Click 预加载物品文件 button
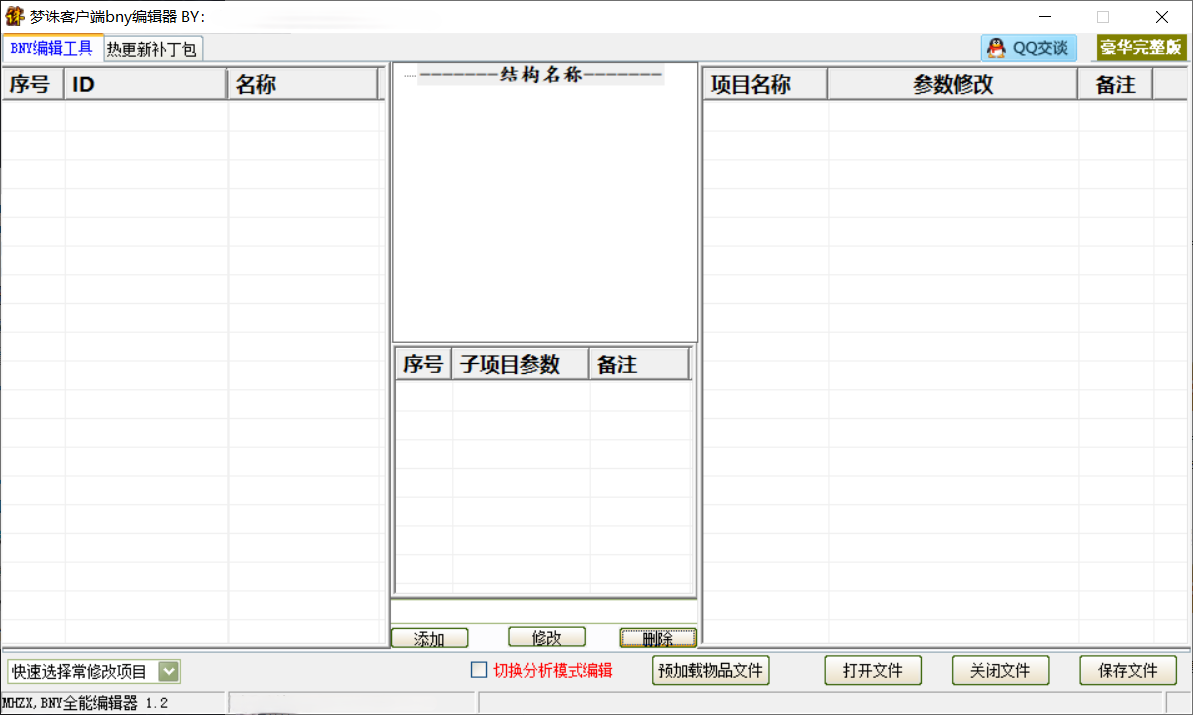Viewport: 1193px width, 715px height. coord(710,670)
